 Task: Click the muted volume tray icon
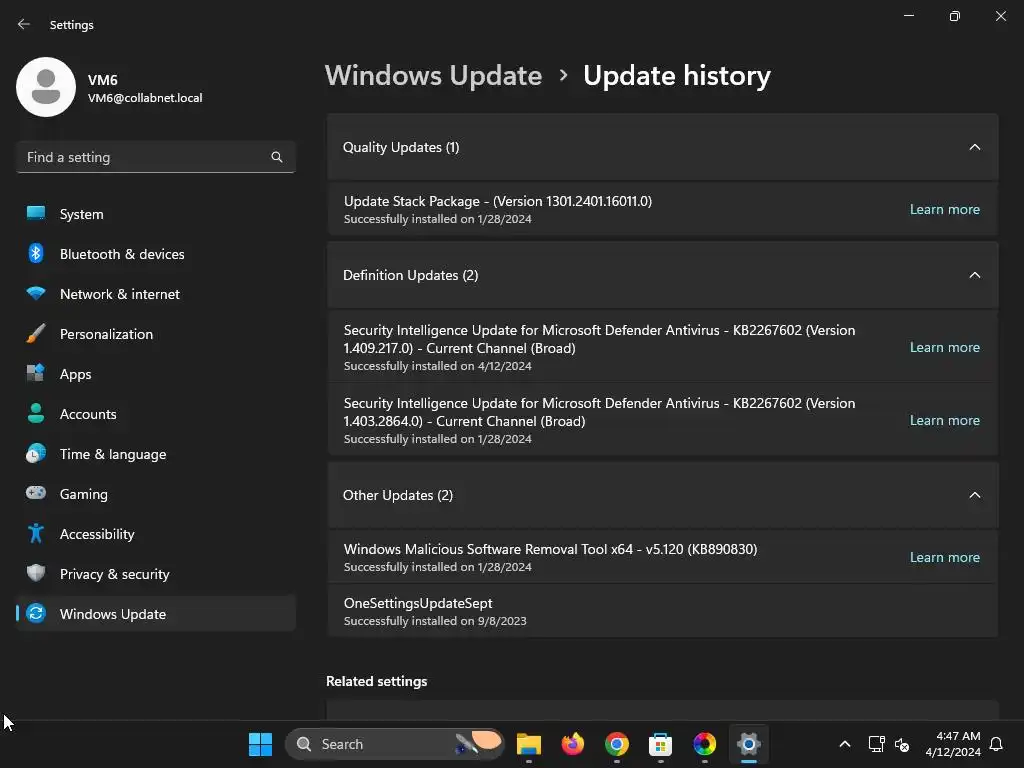point(902,744)
